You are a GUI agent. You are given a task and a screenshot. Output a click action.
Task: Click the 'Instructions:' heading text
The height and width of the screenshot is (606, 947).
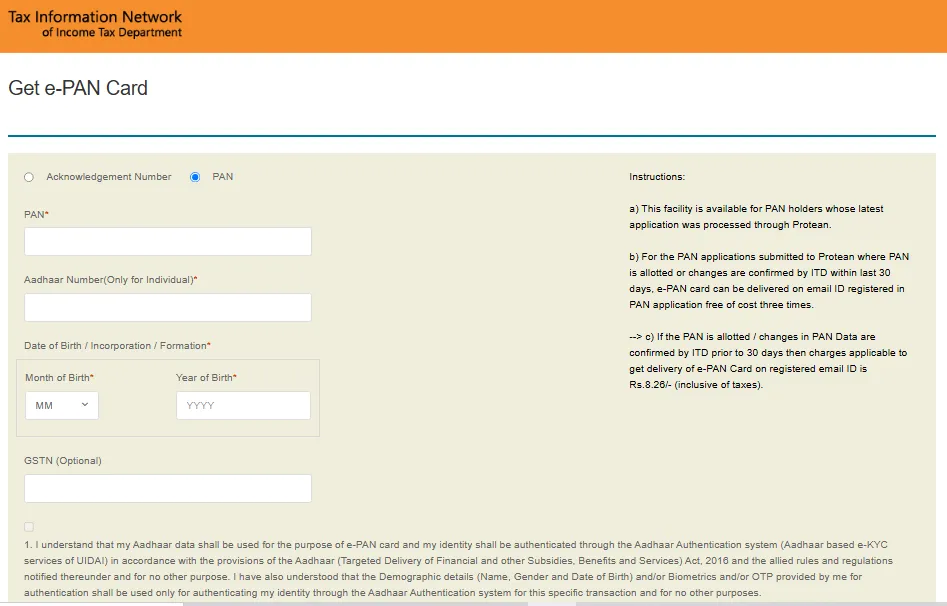tap(657, 177)
